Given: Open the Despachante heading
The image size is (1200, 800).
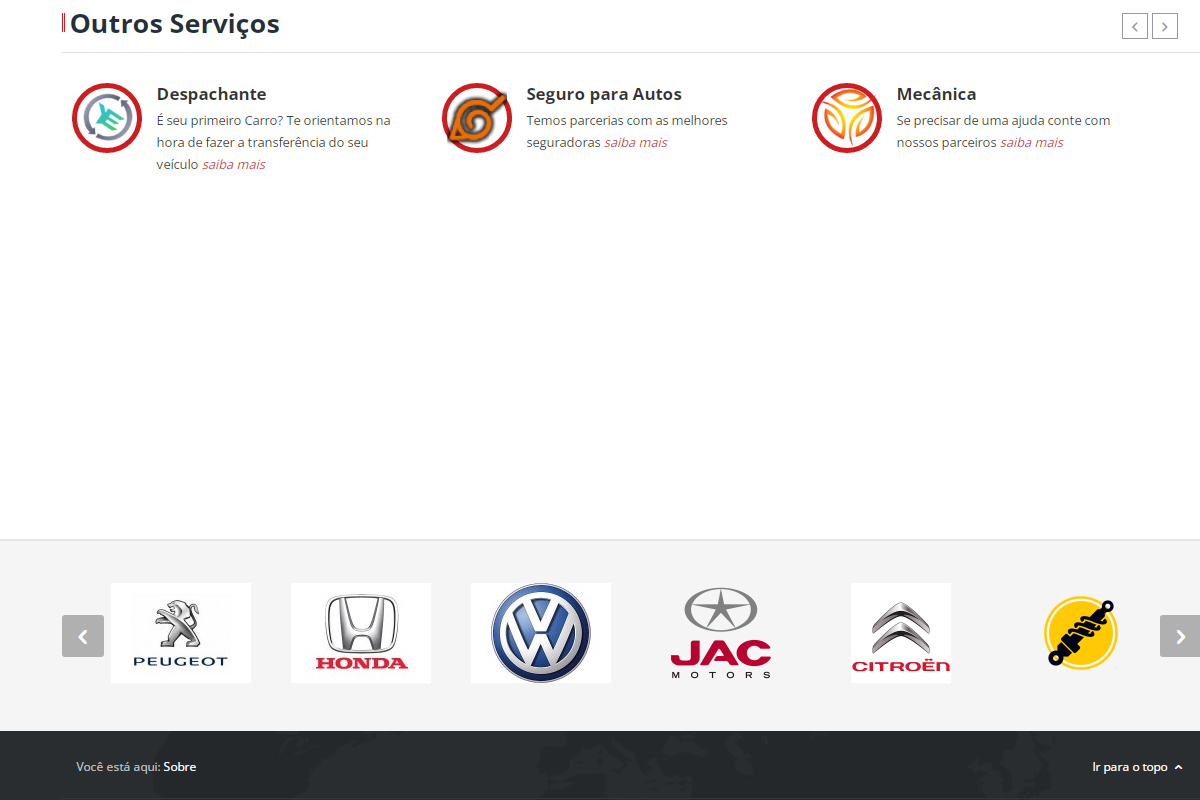Looking at the screenshot, I should click(211, 94).
